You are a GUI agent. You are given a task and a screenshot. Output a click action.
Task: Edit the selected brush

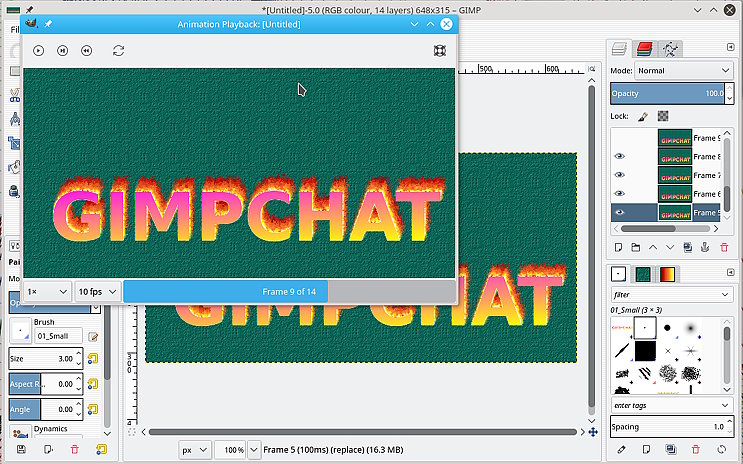621,449
